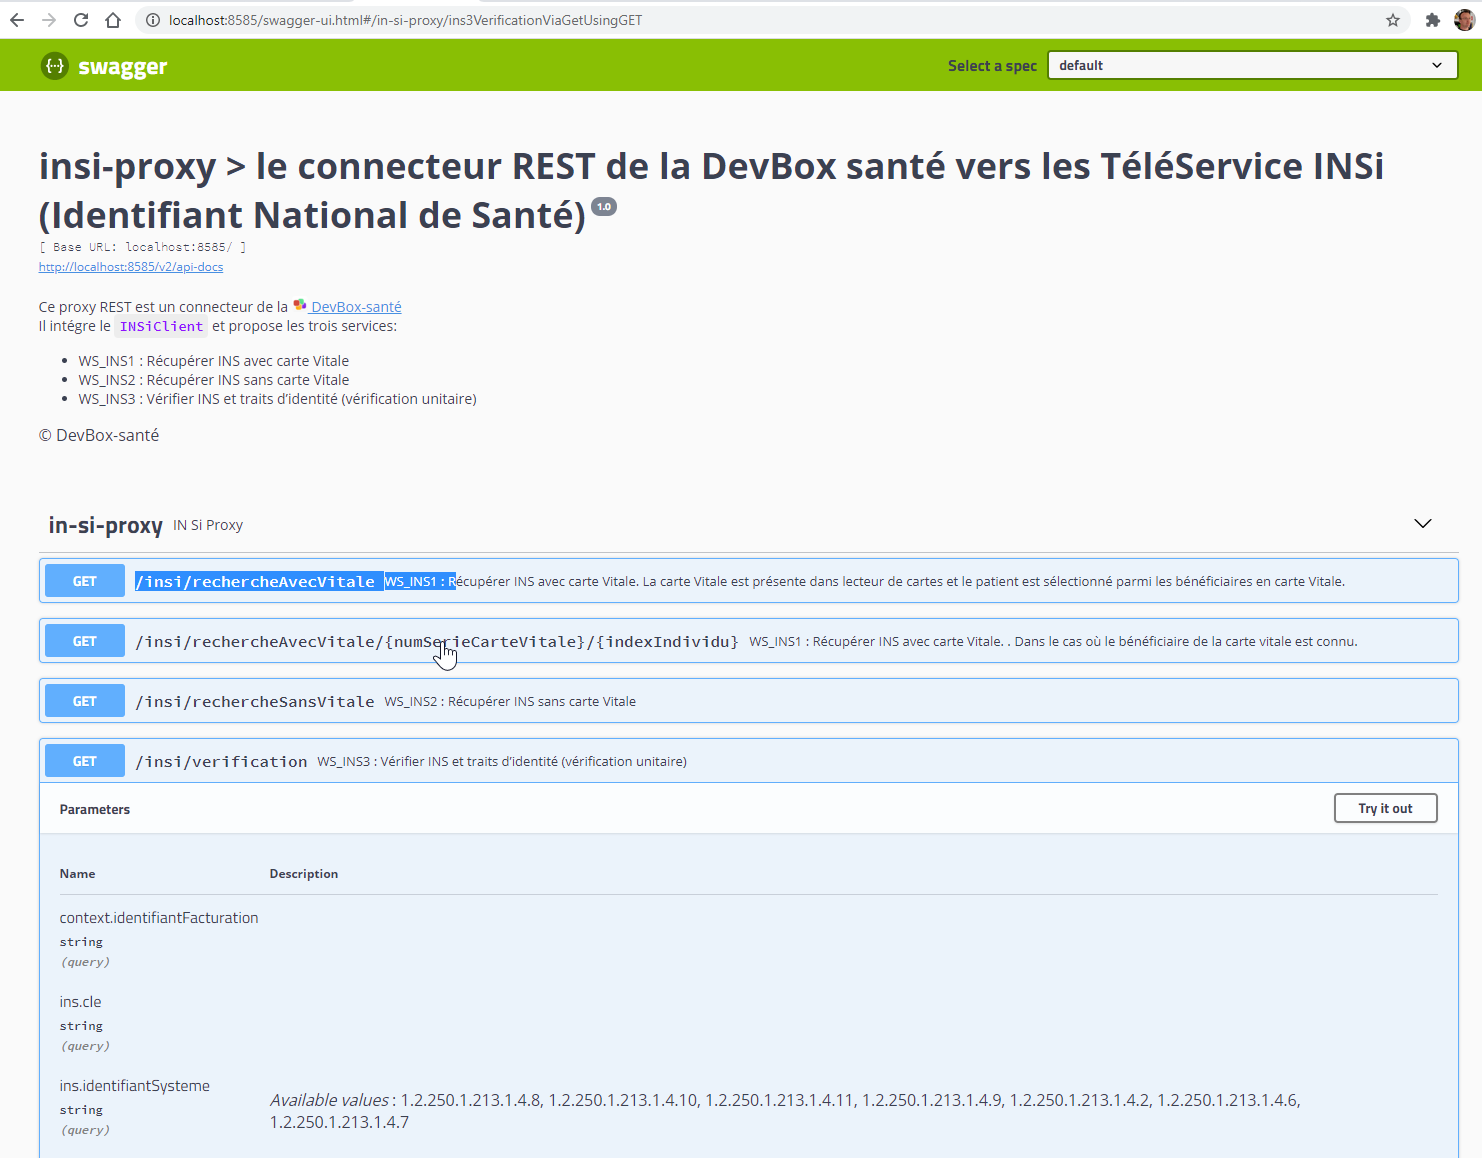Viewport: 1482px width, 1158px height.
Task: Open the Select a spec dropdown
Action: click(1252, 65)
